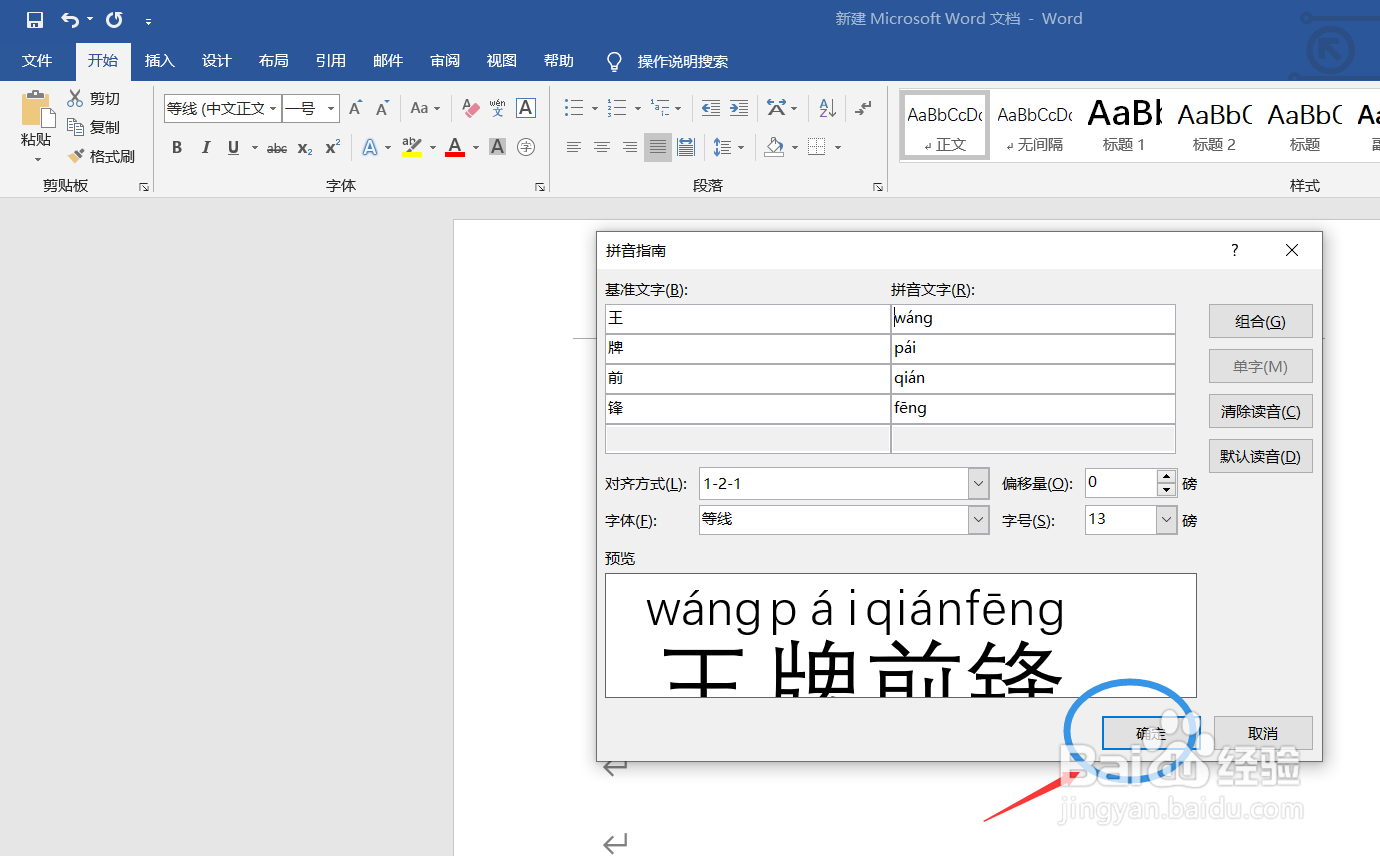Click the 取消 button
Image resolution: width=1380 pixels, height=856 pixels.
pyautogui.click(x=1263, y=733)
